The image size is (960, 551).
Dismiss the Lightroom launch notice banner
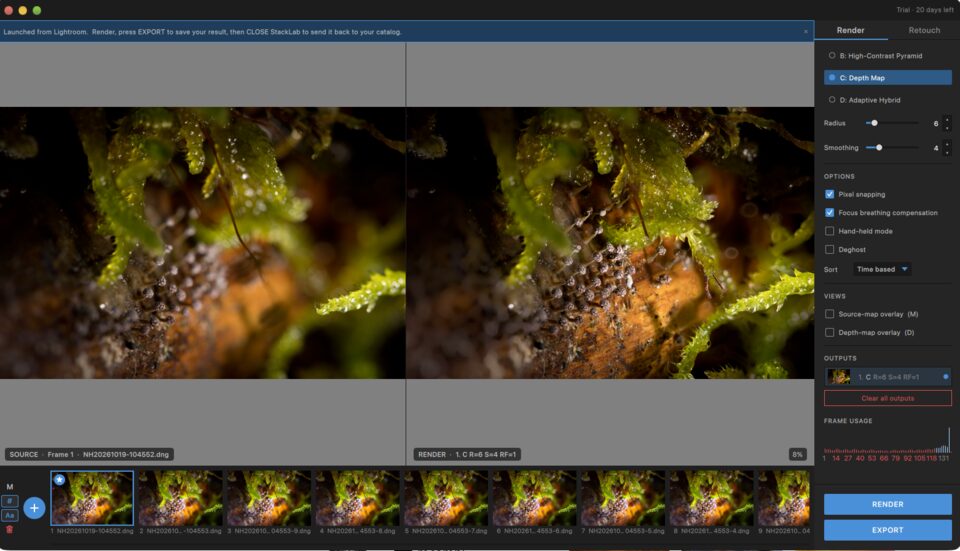[x=806, y=32]
